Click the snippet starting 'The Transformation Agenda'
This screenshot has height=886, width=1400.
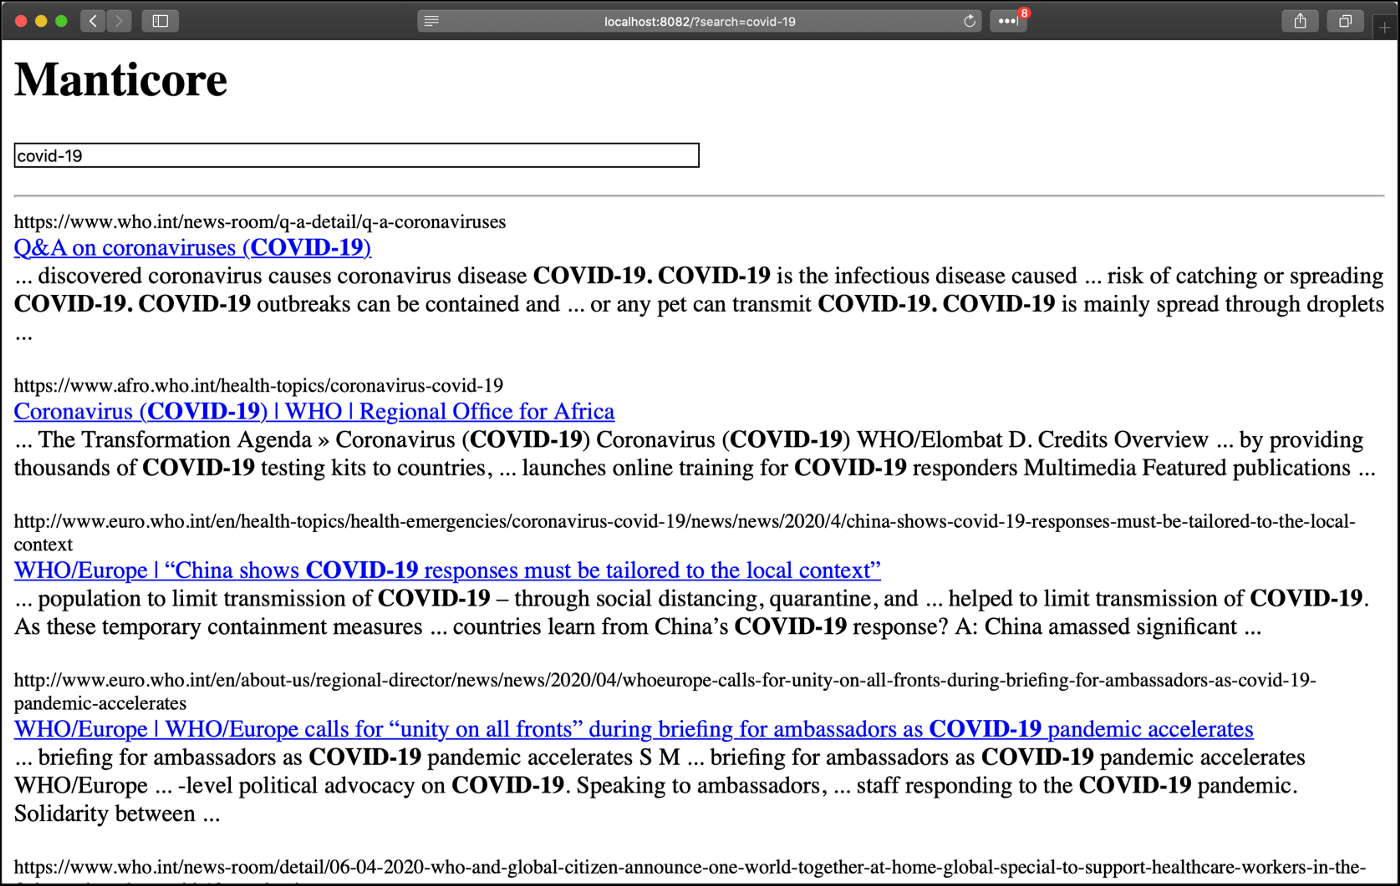click(x=695, y=453)
